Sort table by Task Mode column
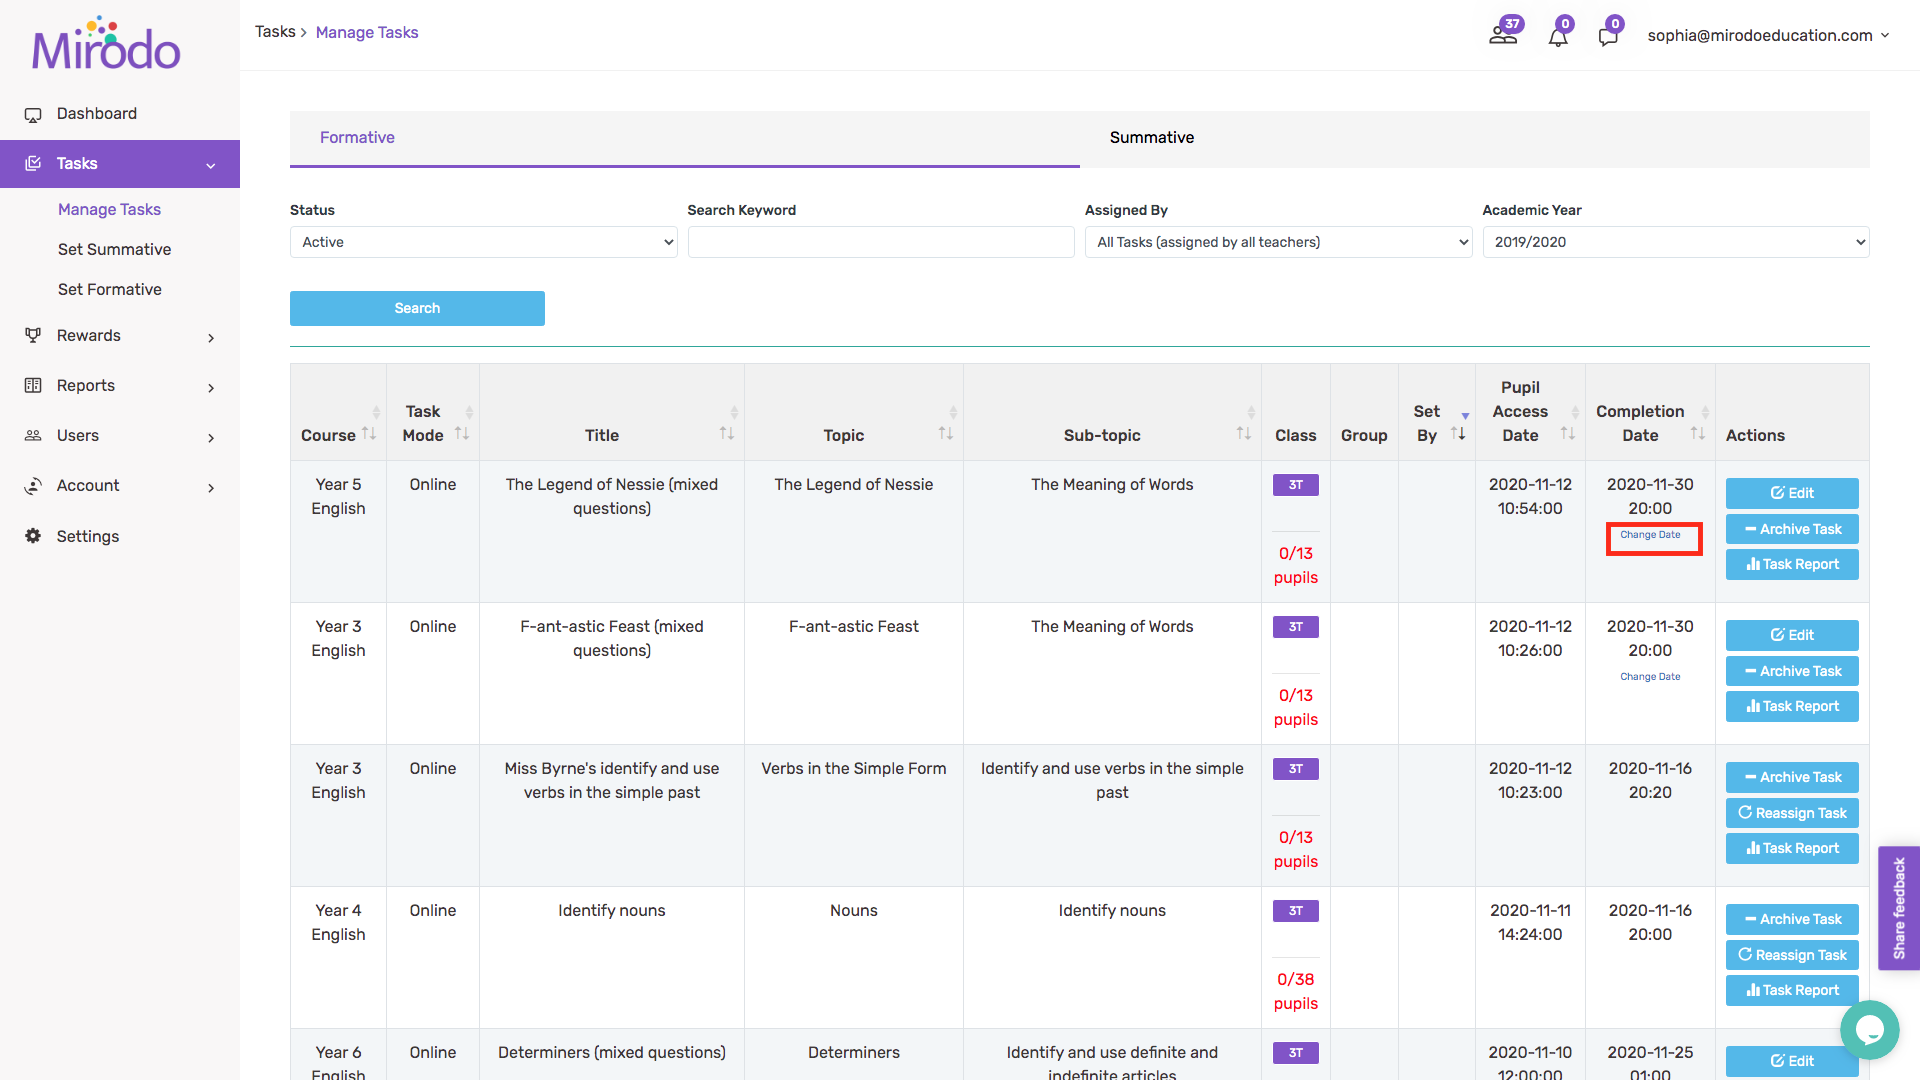 click(462, 433)
